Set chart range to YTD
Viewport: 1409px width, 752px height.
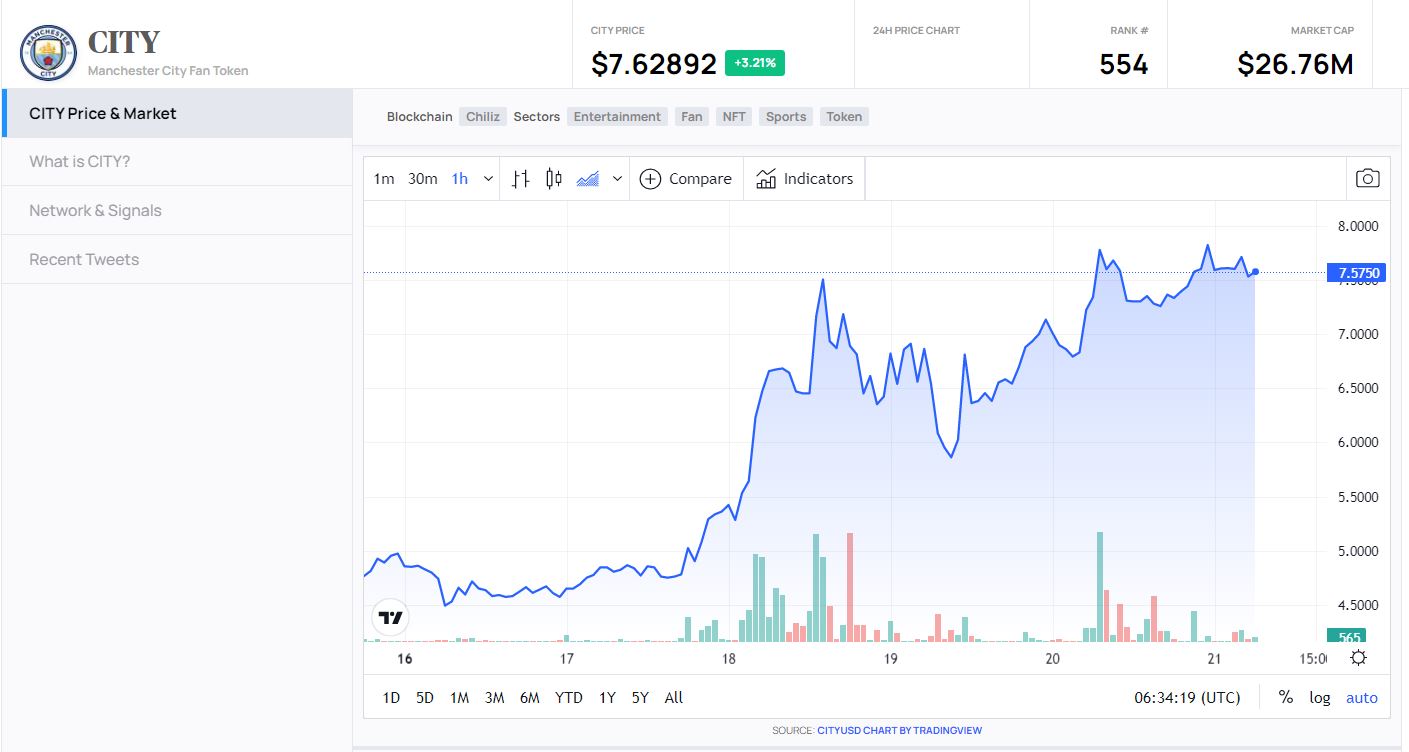pos(569,698)
